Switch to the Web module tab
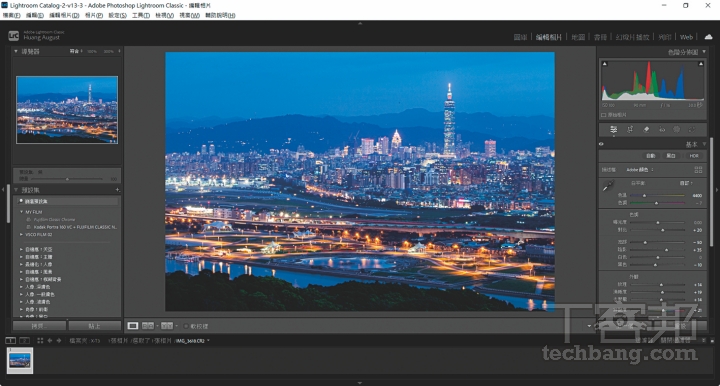 686,37
